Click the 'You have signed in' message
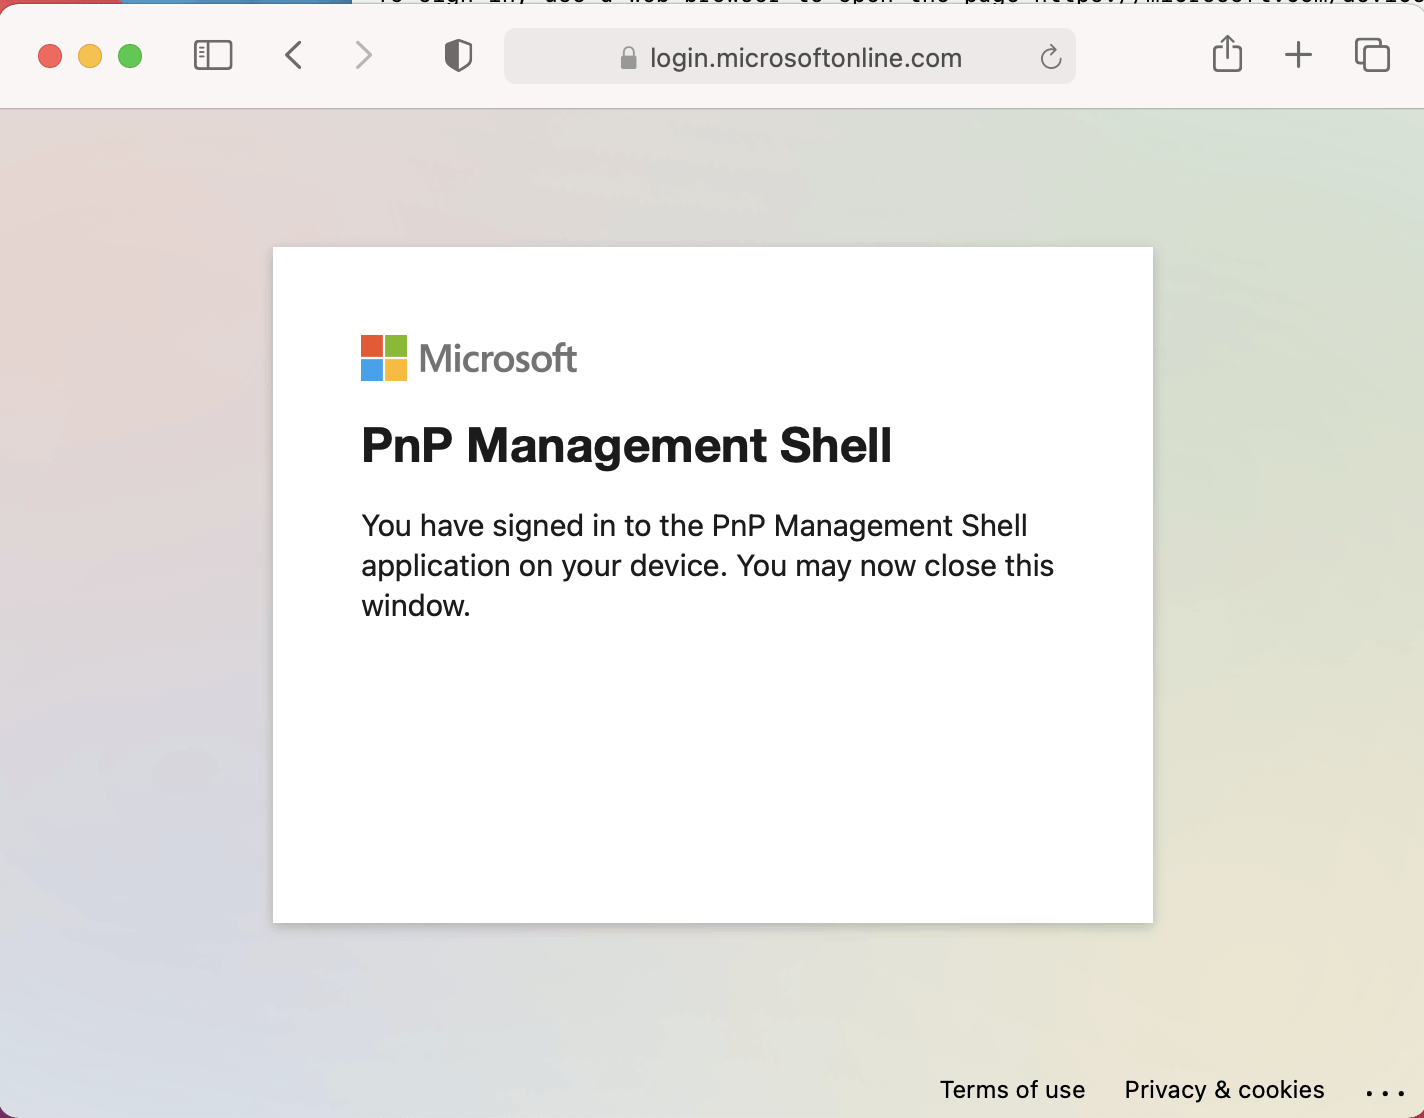 [x=708, y=566]
